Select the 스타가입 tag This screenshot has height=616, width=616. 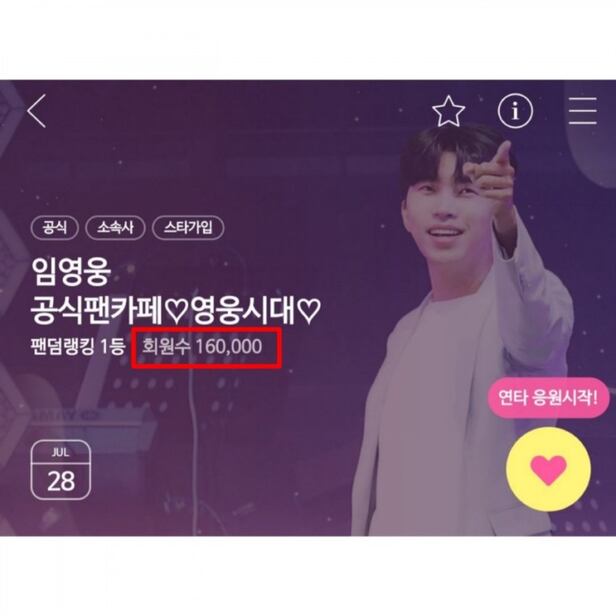(188, 227)
